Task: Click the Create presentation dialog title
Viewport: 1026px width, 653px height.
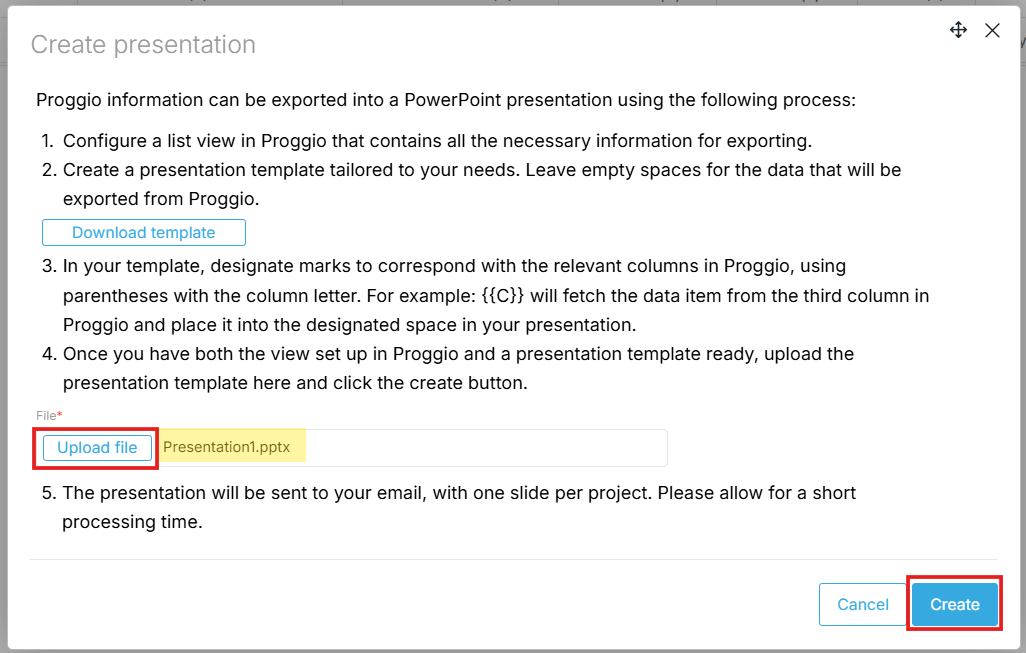Action: [143, 44]
